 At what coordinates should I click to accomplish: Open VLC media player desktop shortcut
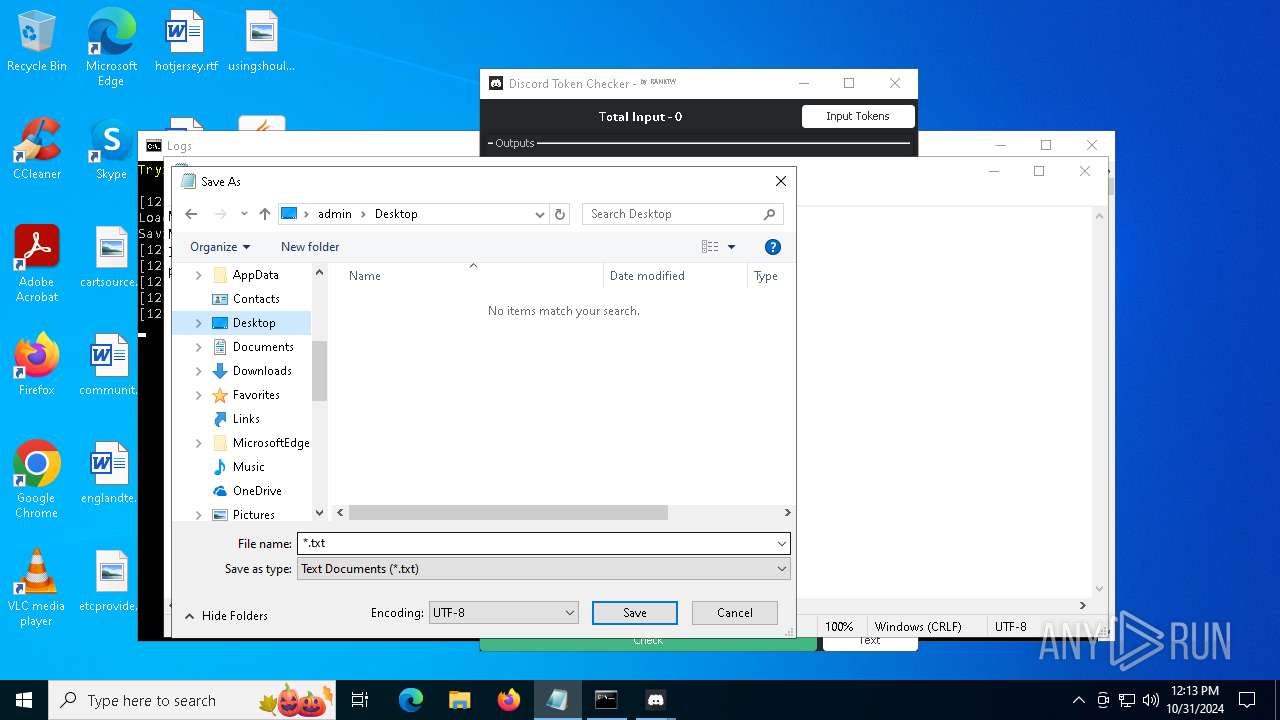pos(37,588)
